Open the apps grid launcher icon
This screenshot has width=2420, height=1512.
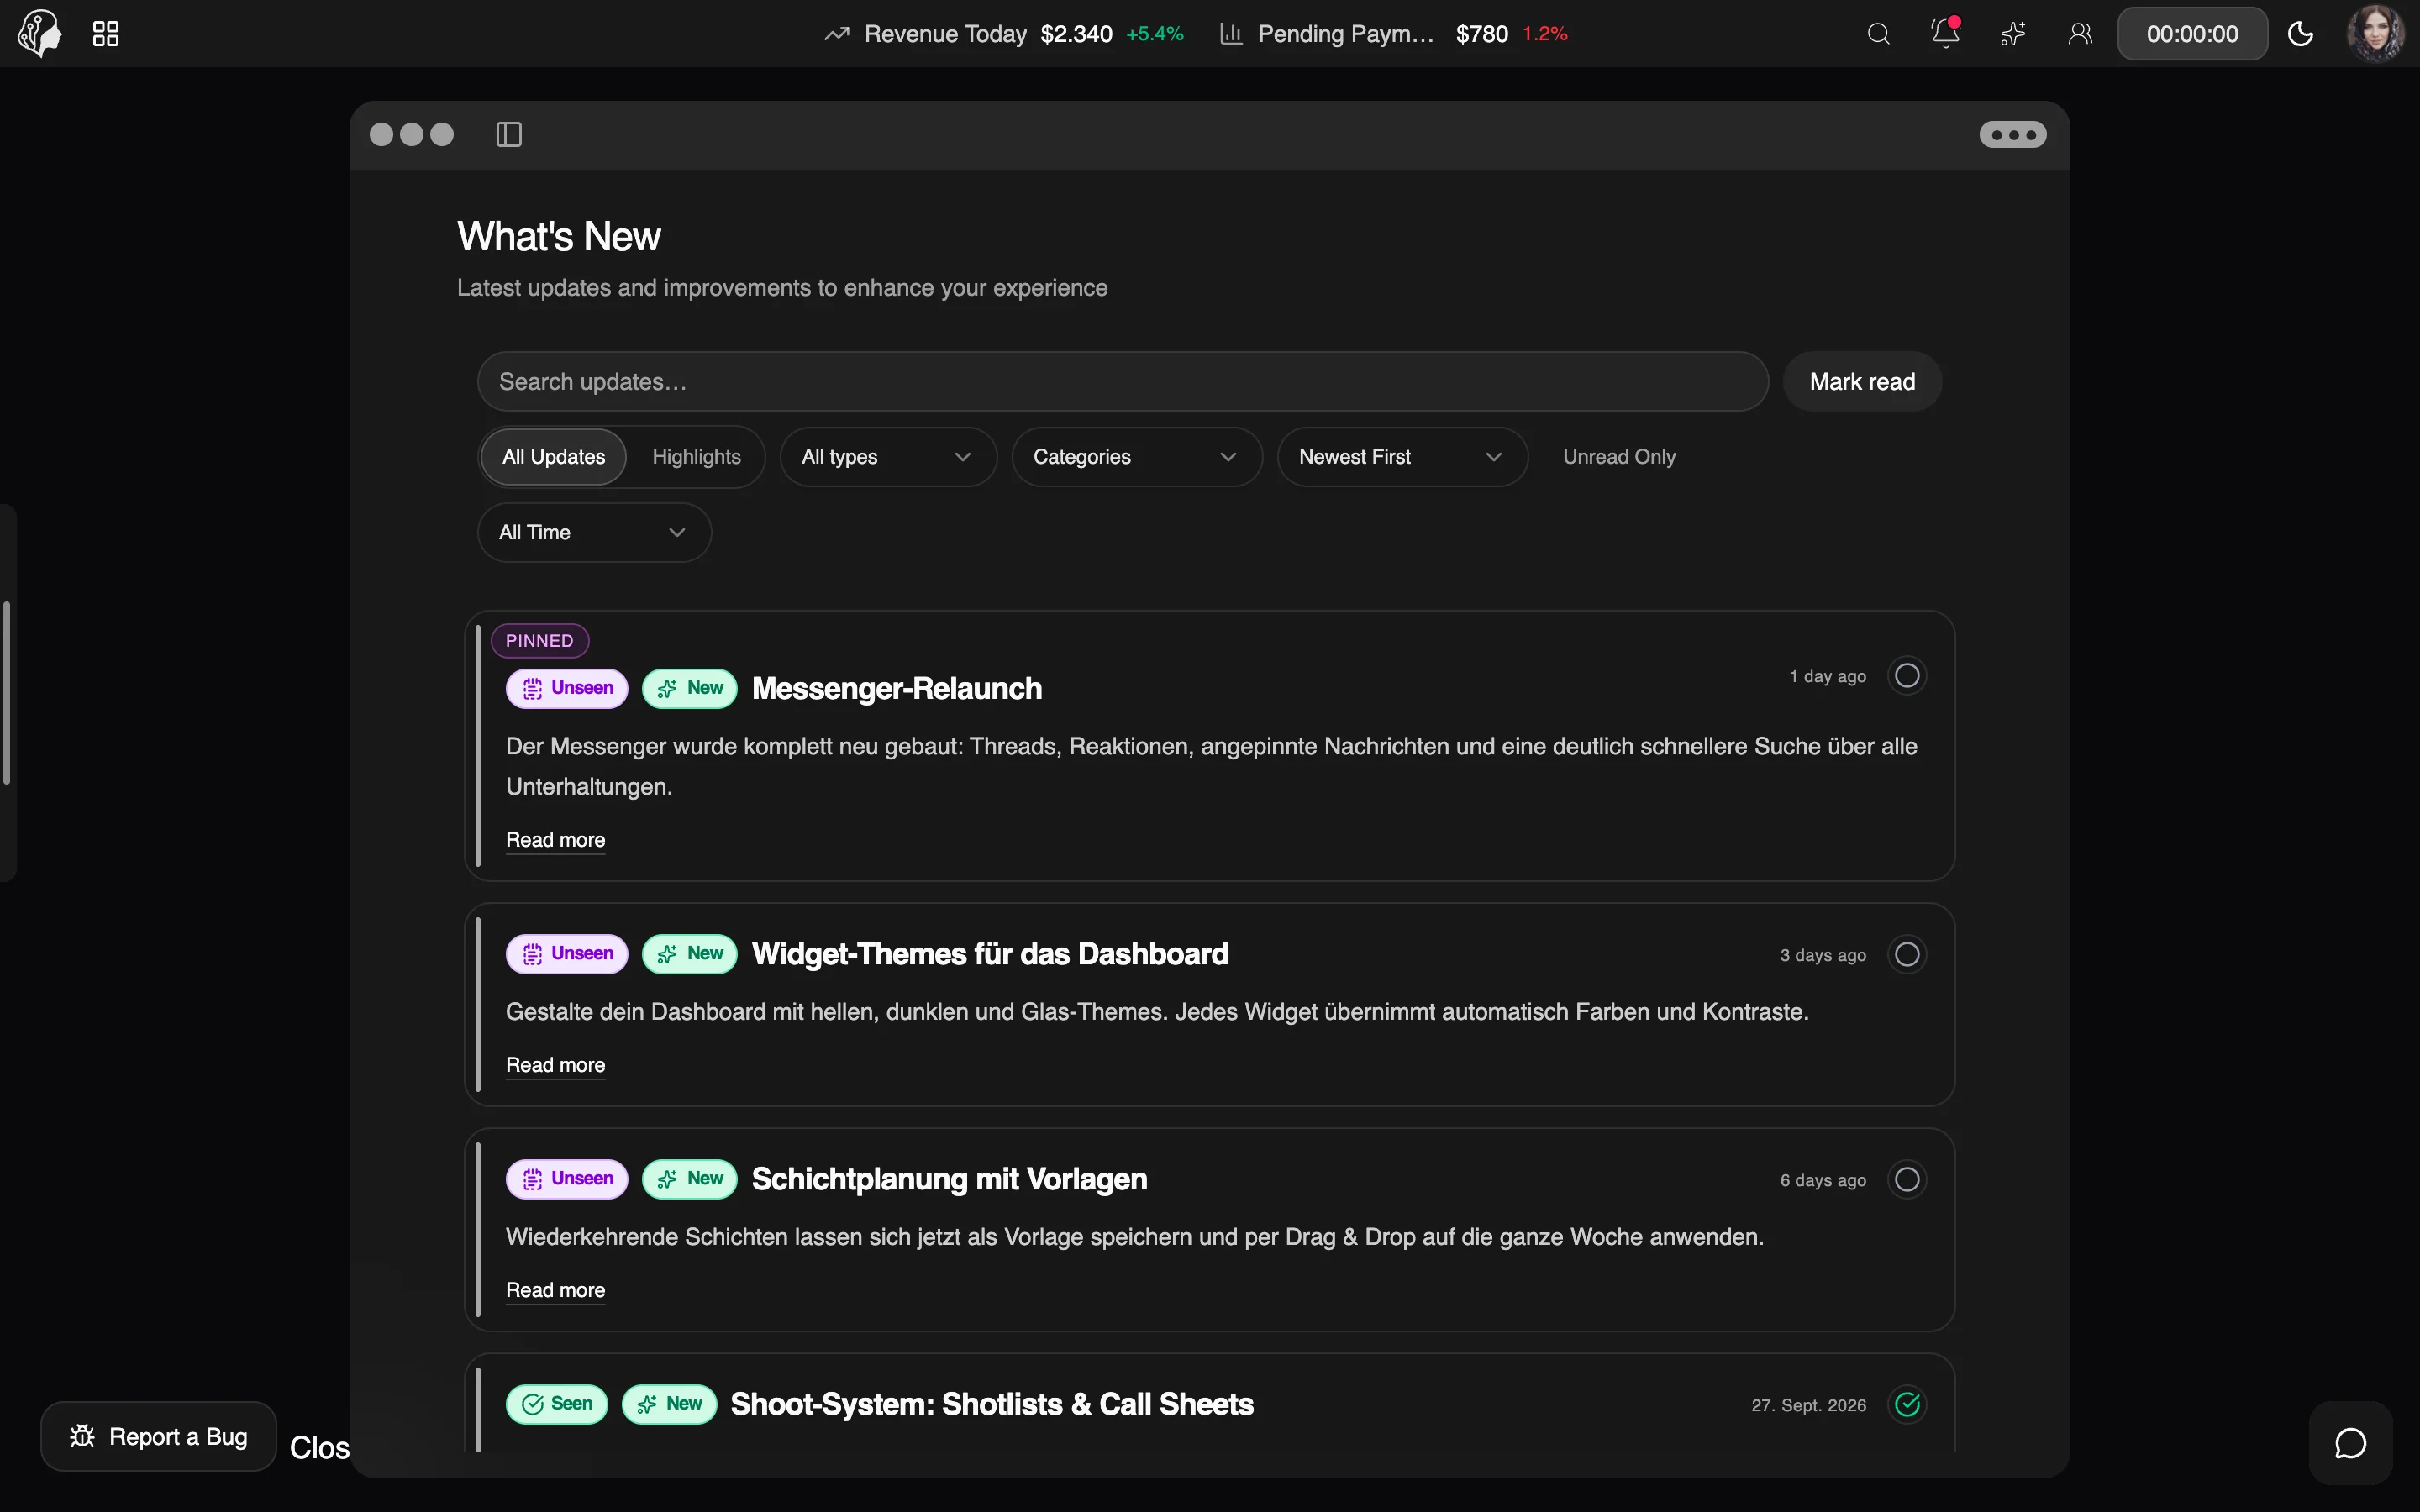click(106, 34)
